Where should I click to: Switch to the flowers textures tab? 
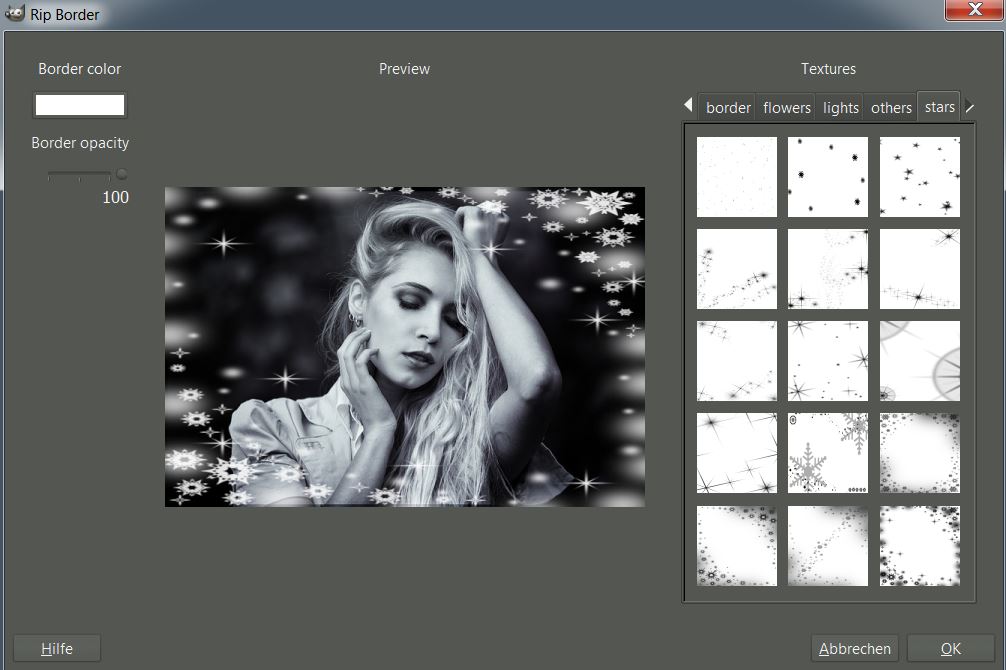pos(787,107)
